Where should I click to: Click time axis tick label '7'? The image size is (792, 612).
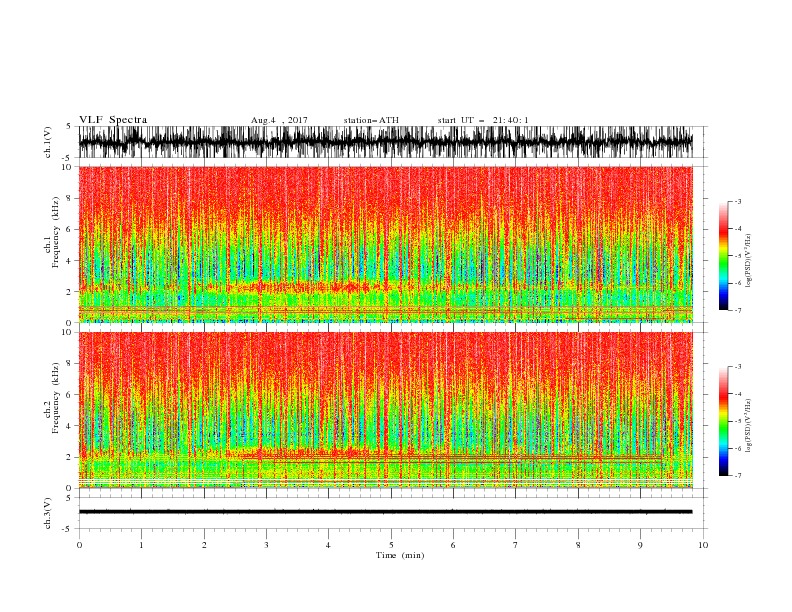[516, 545]
